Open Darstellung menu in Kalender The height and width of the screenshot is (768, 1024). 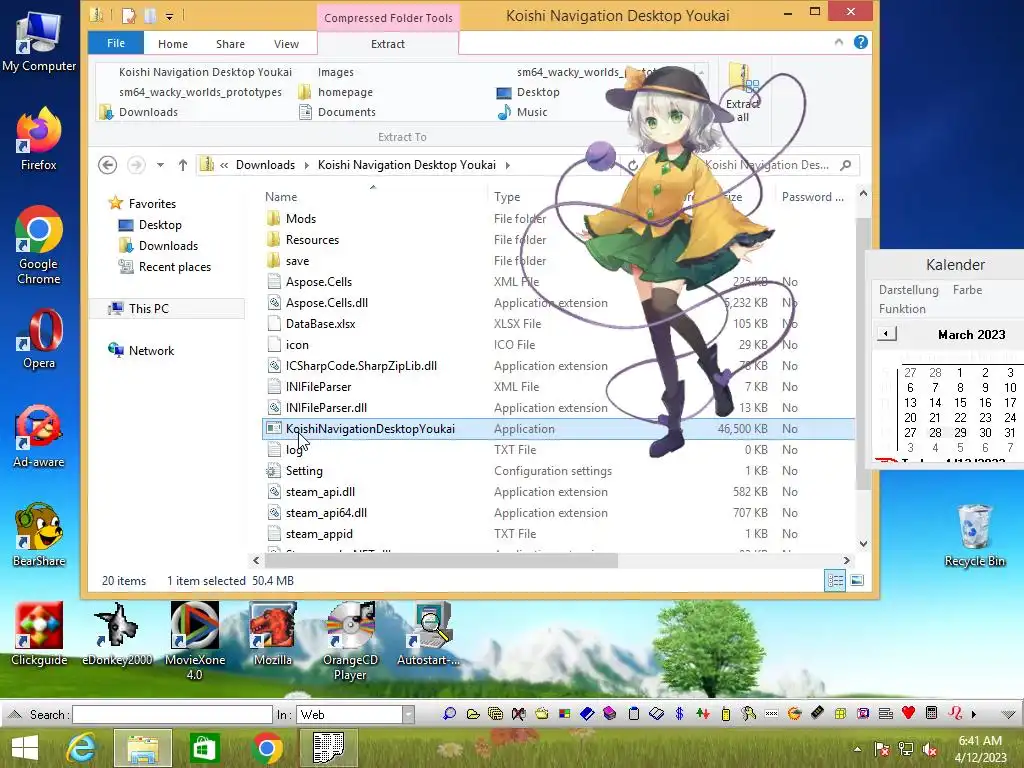[908, 290]
